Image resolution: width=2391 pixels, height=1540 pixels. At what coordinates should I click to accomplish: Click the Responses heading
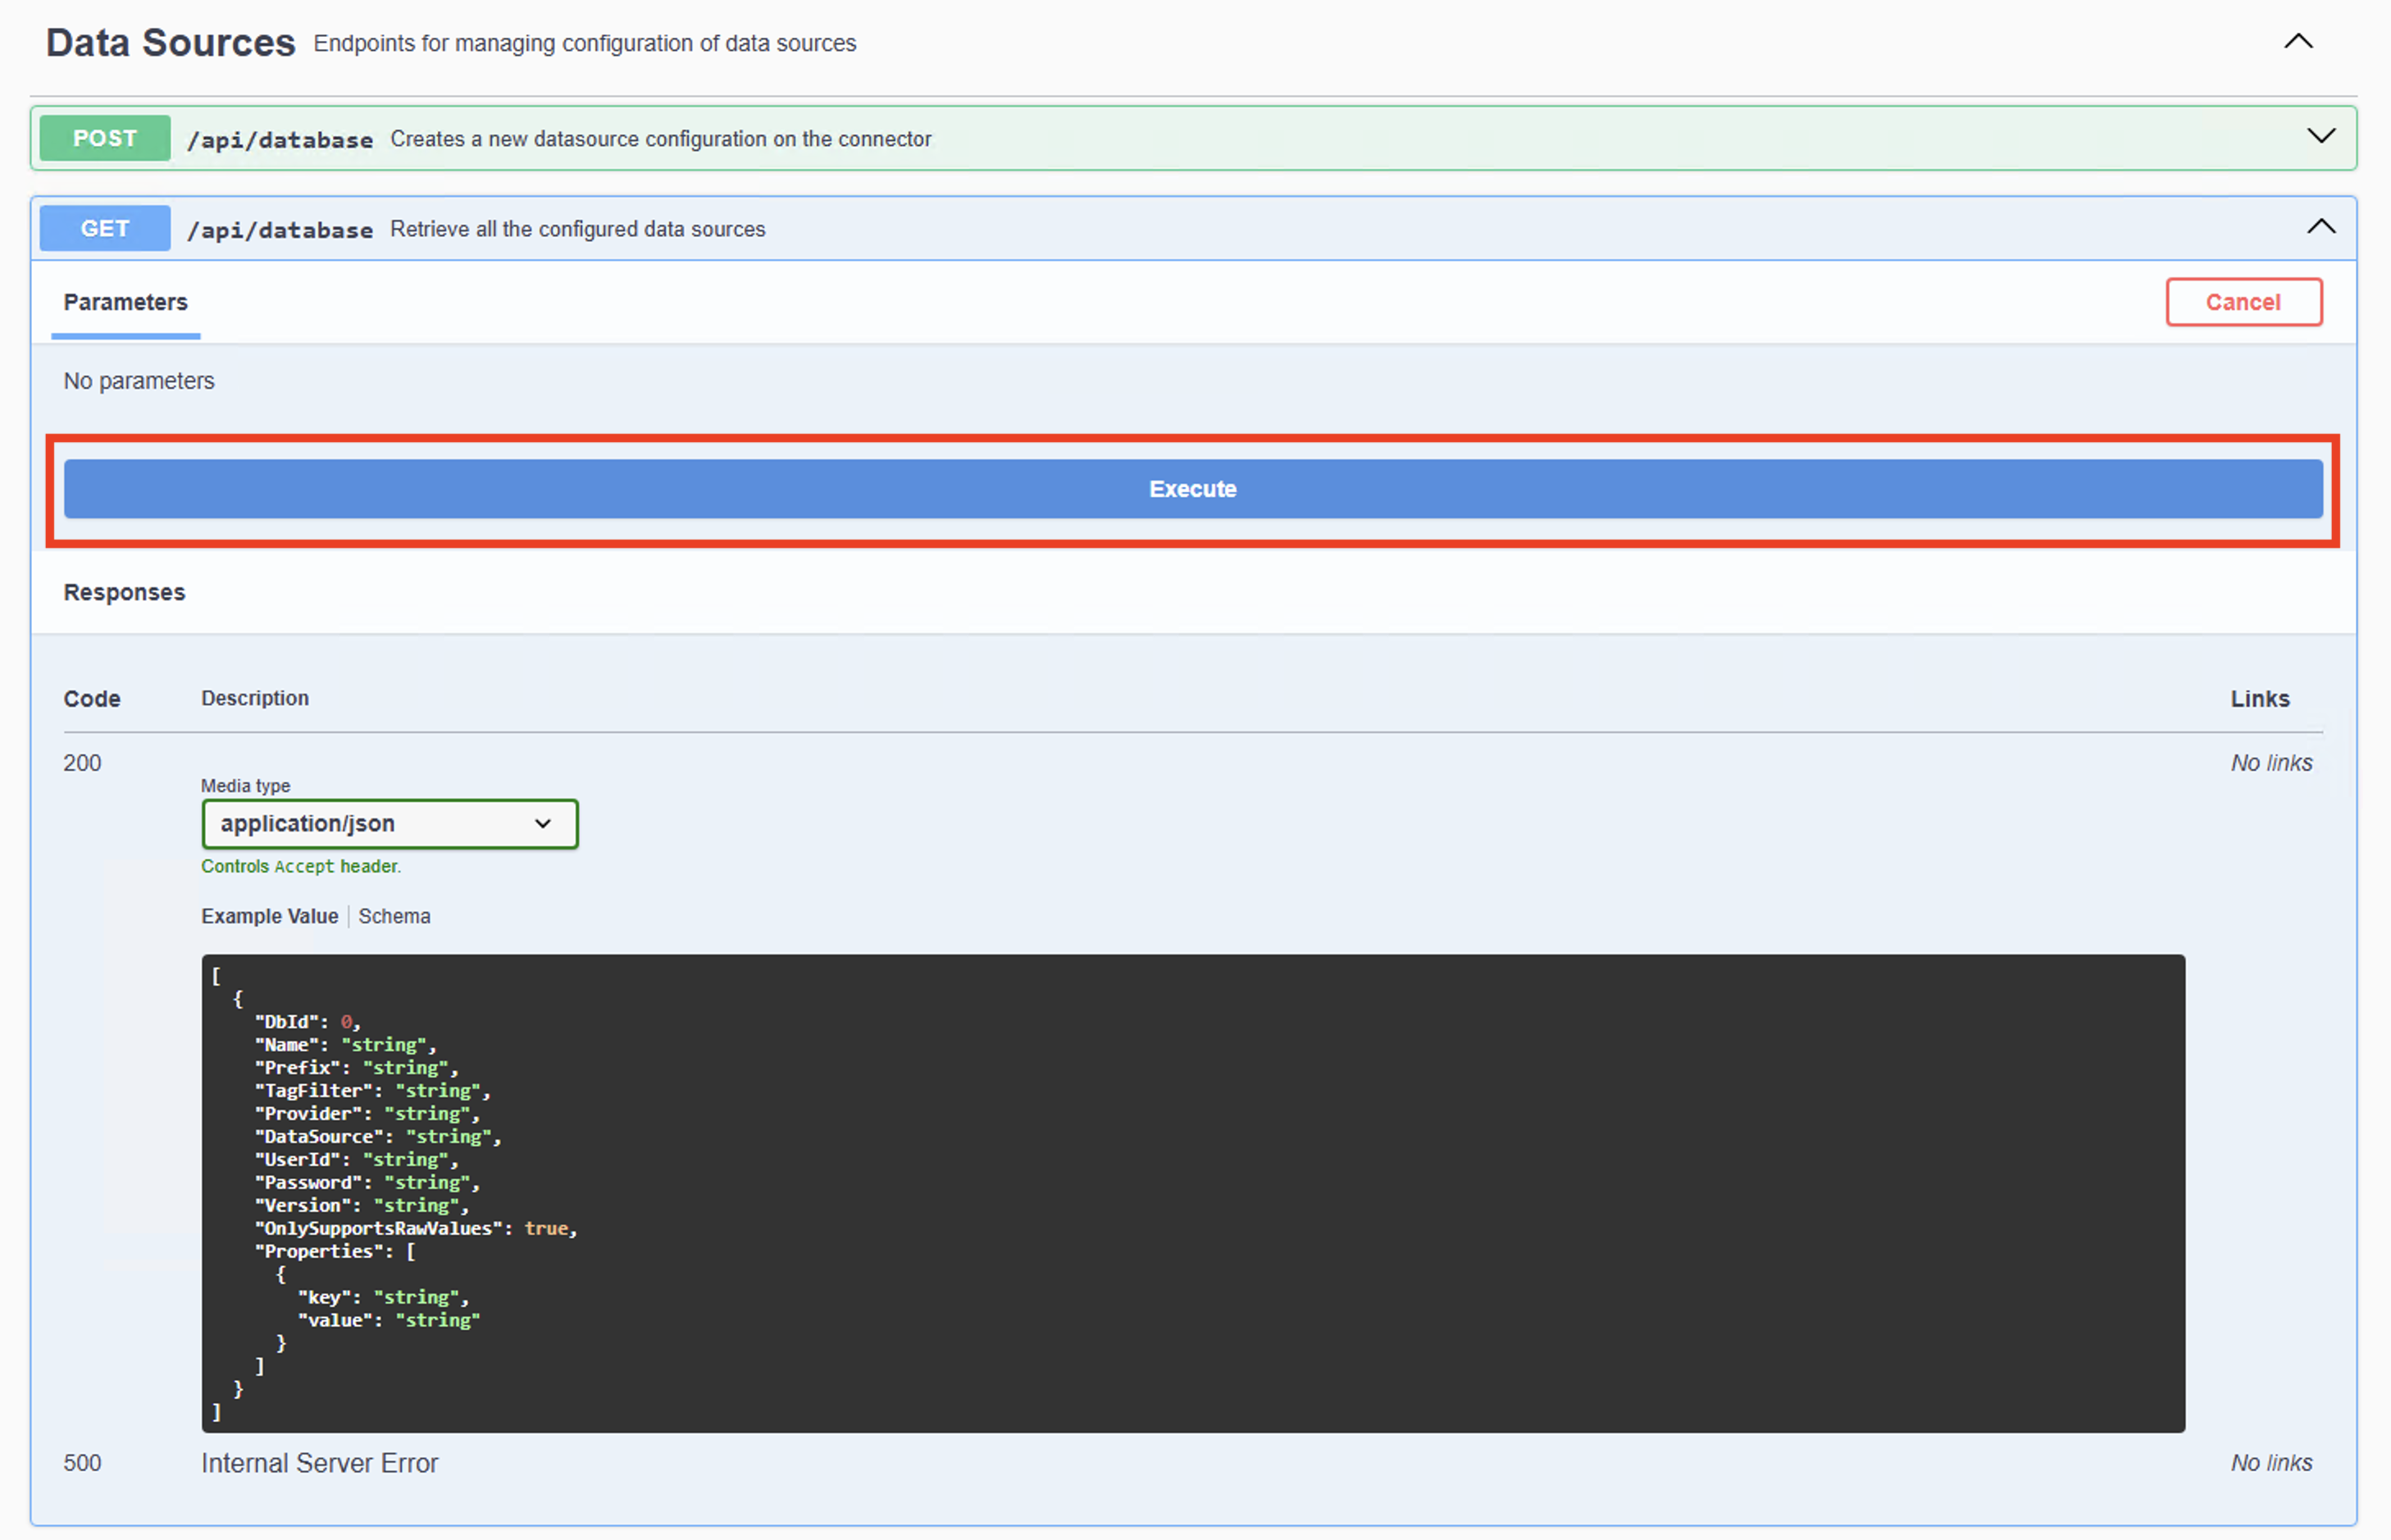[125, 592]
